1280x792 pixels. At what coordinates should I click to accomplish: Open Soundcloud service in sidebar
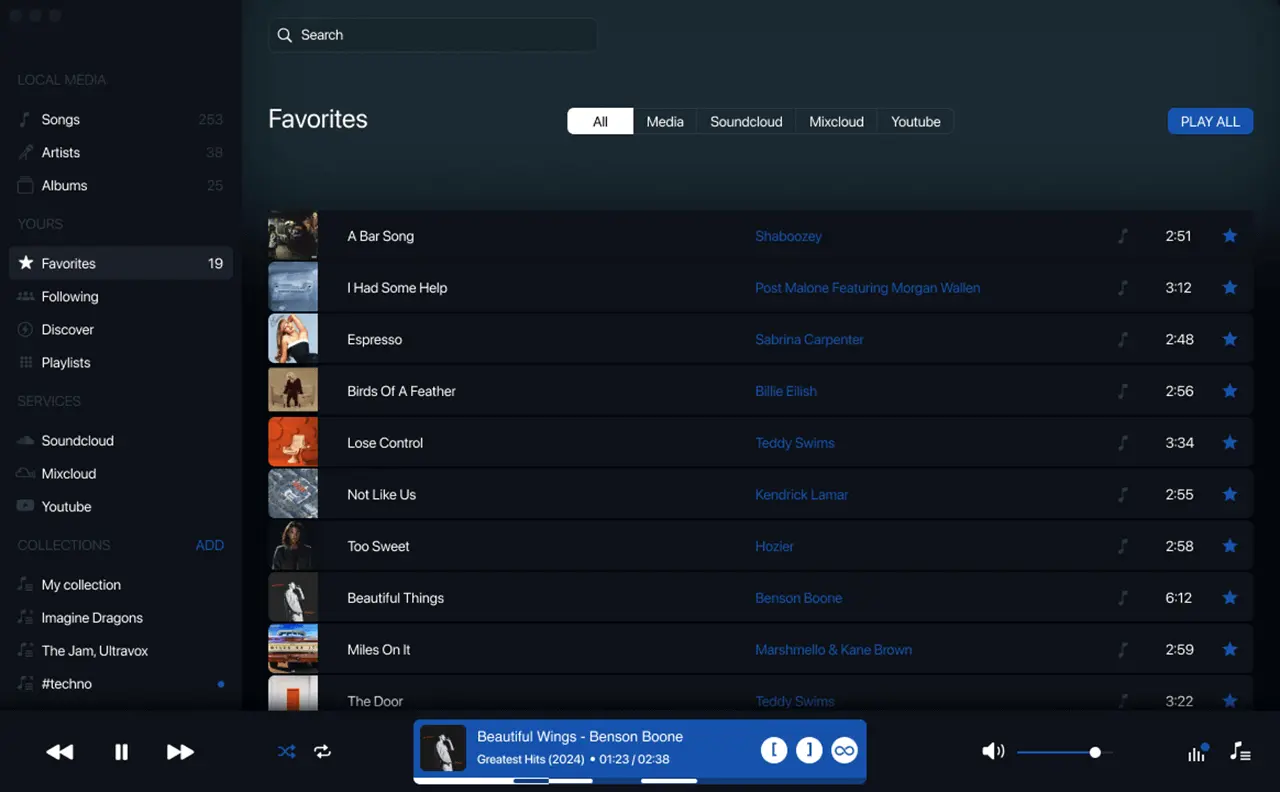pyautogui.click(x=121, y=440)
